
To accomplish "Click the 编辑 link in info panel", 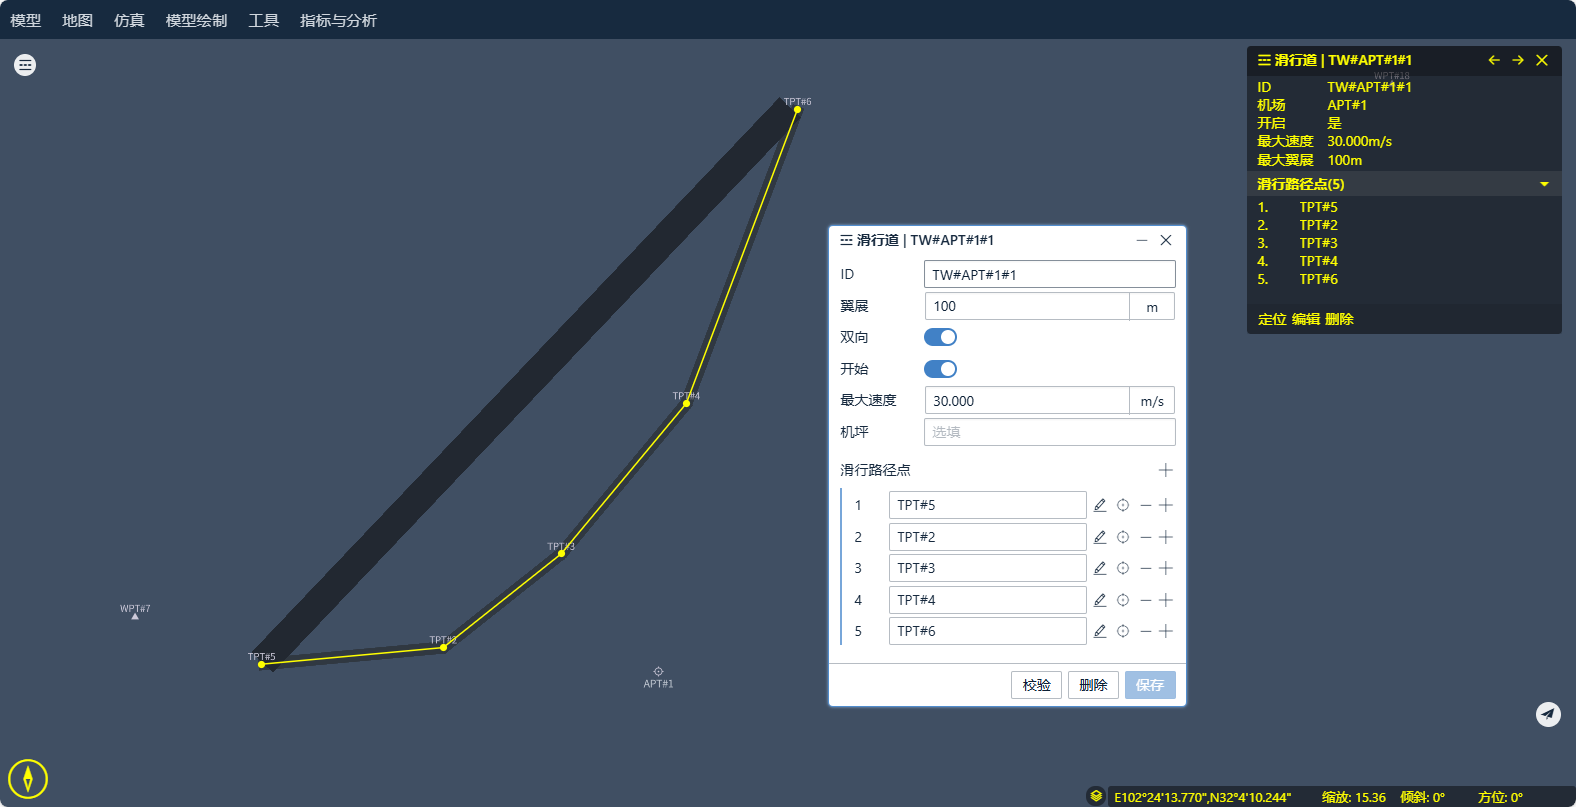I will 1306,319.
